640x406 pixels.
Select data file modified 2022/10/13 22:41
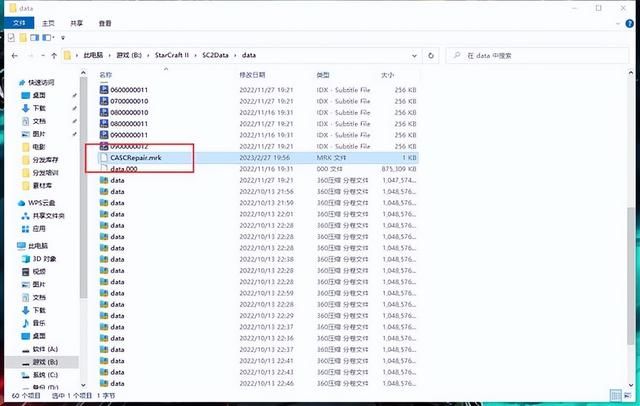pyautogui.click(x=258, y=361)
